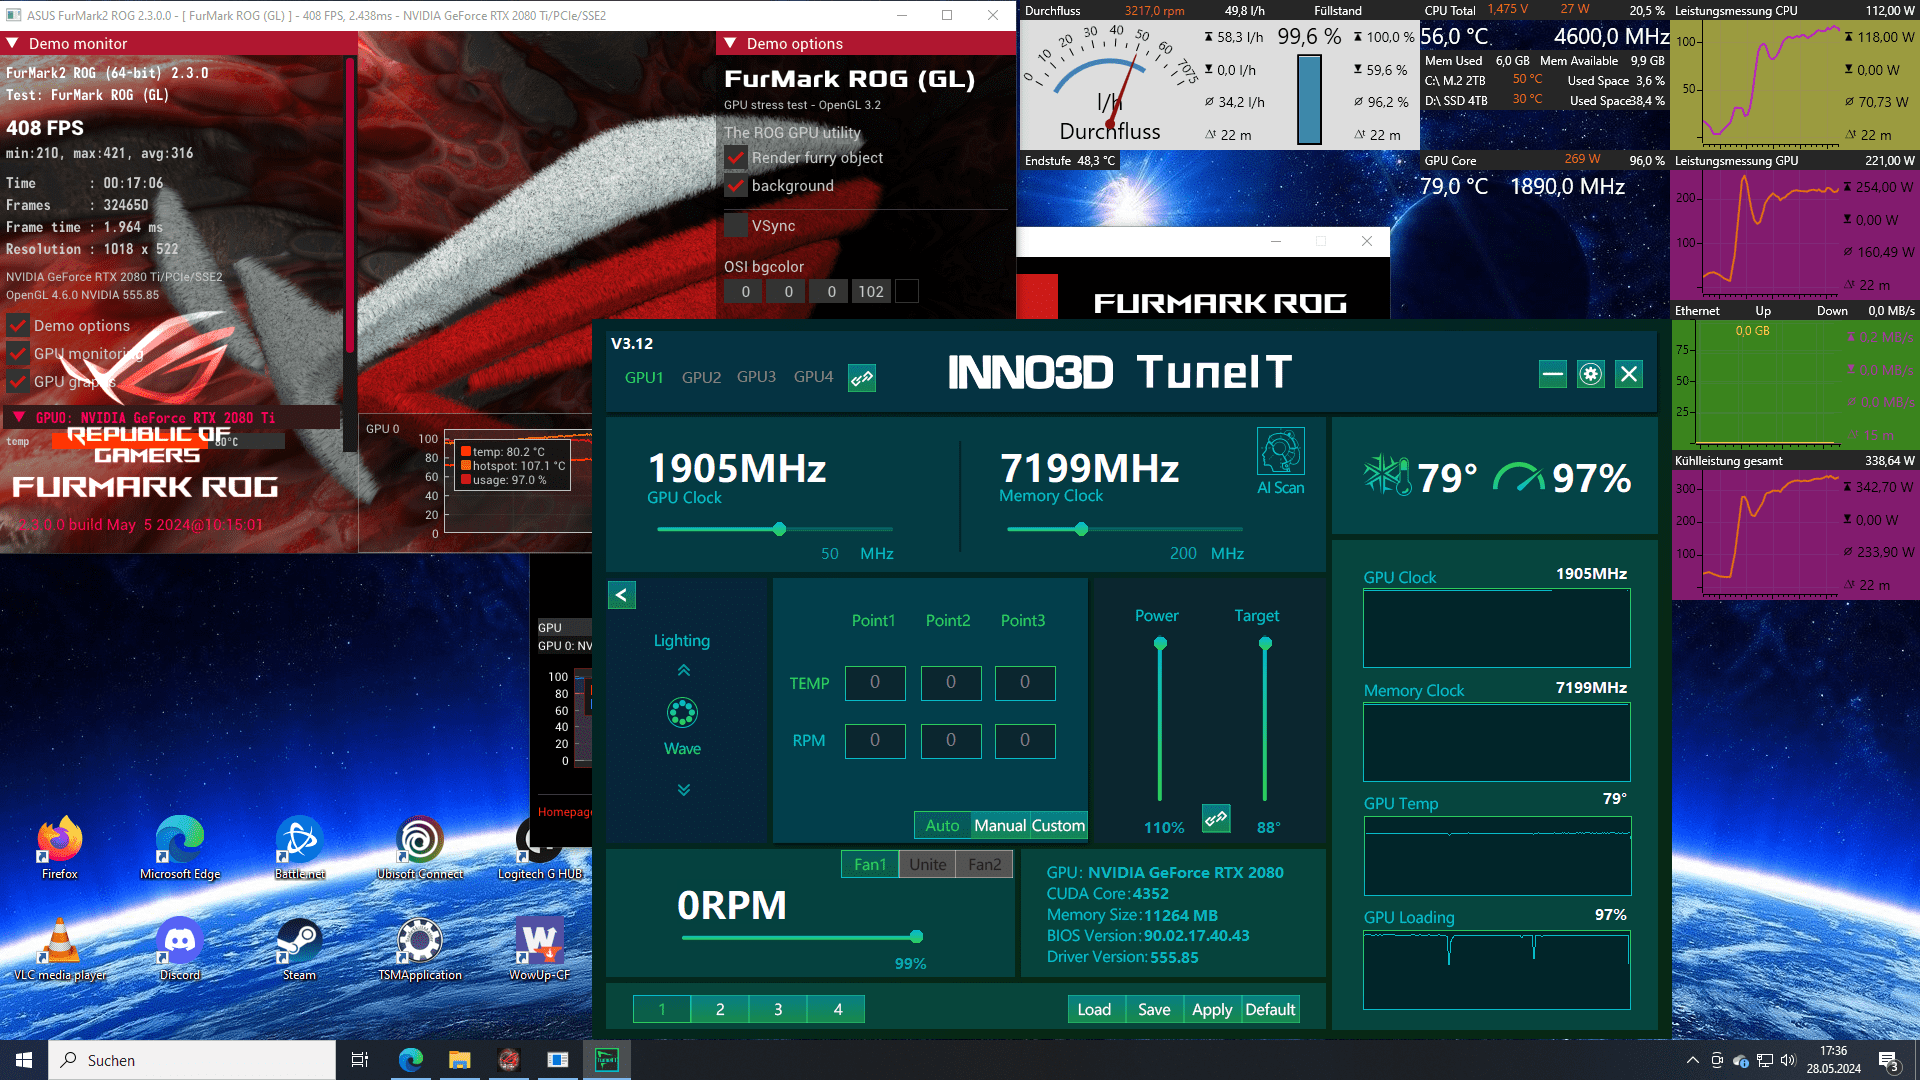
Task: Select the Wave lighting effect icon
Action: coord(682,712)
